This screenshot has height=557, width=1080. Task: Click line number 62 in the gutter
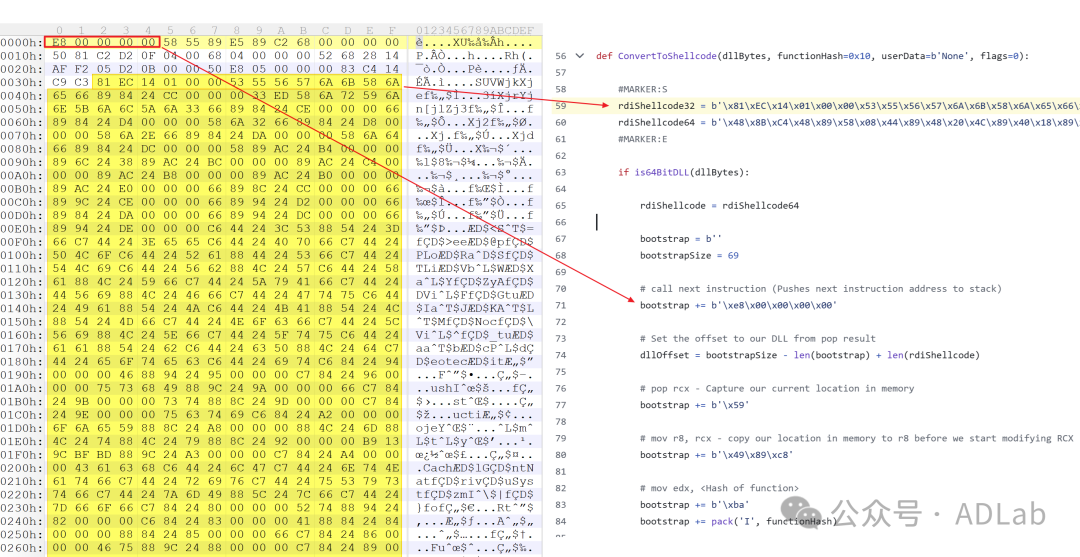[x=560, y=156]
